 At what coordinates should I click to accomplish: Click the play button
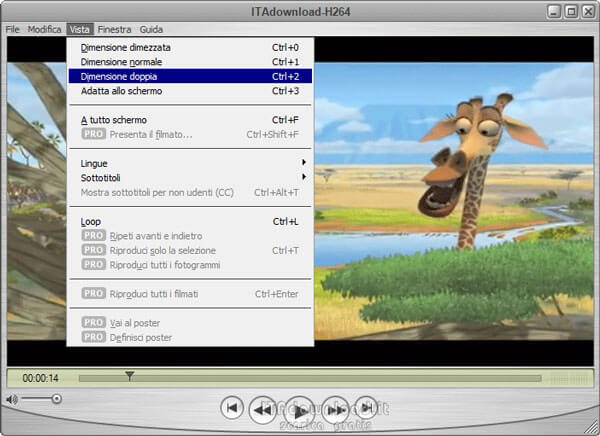pyautogui.click(x=300, y=412)
